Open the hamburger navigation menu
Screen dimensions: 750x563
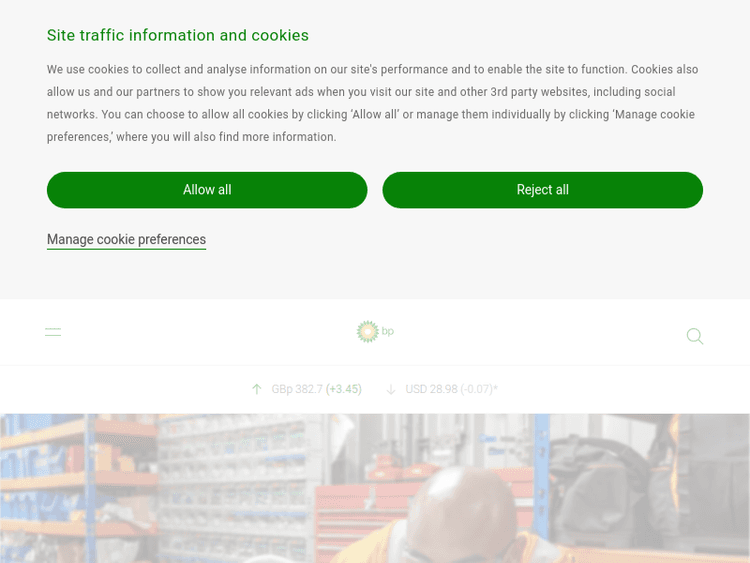pos(53,332)
